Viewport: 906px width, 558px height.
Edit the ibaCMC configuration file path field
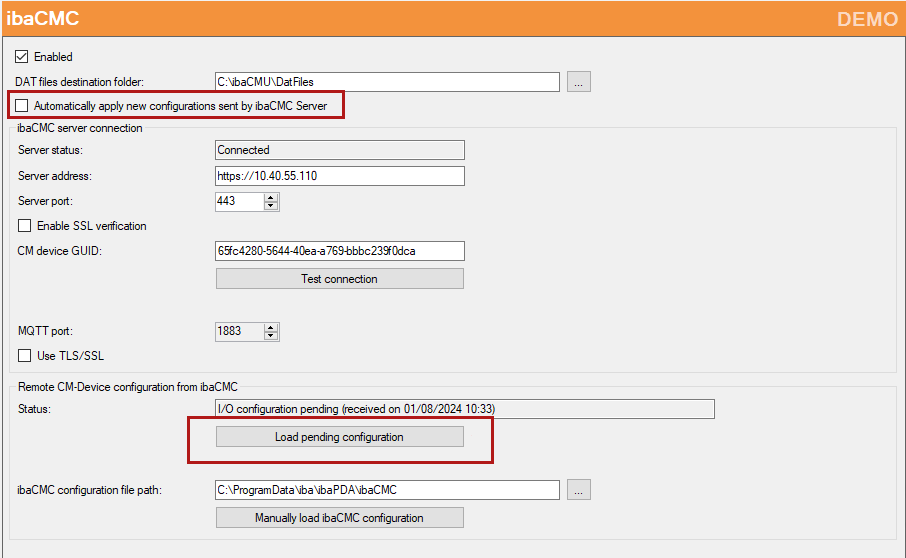[x=387, y=490]
